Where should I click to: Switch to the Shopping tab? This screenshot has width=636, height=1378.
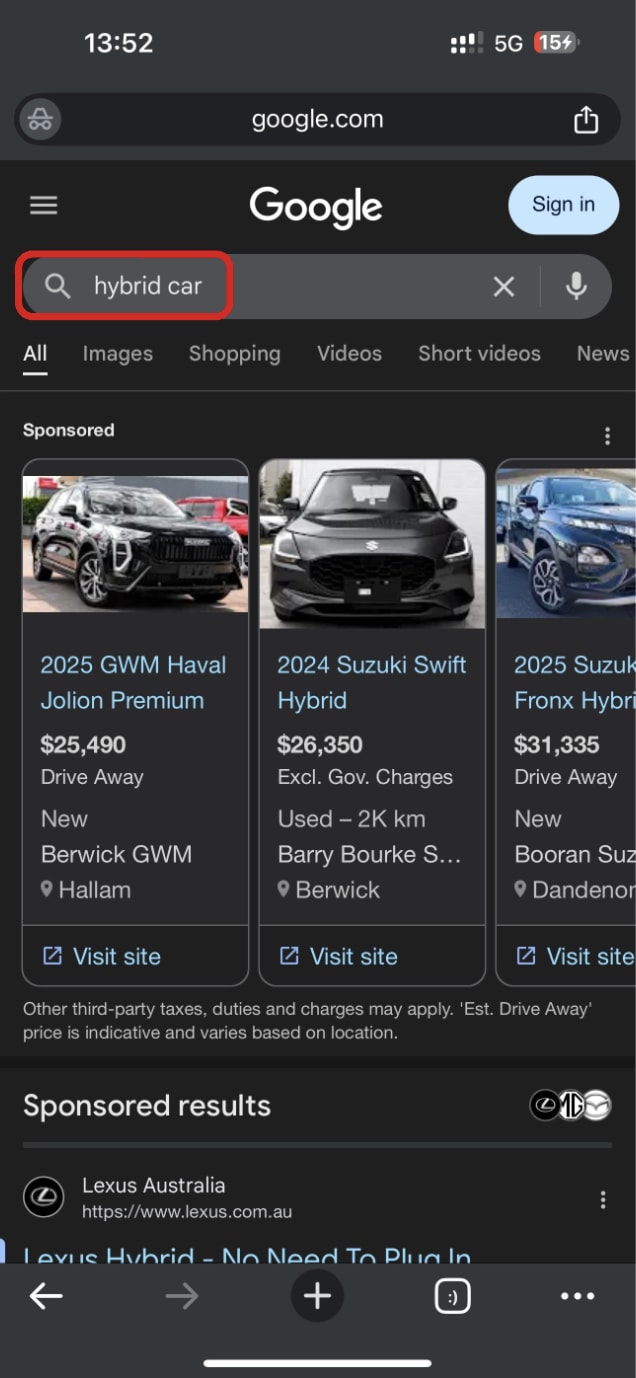(235, 353)
